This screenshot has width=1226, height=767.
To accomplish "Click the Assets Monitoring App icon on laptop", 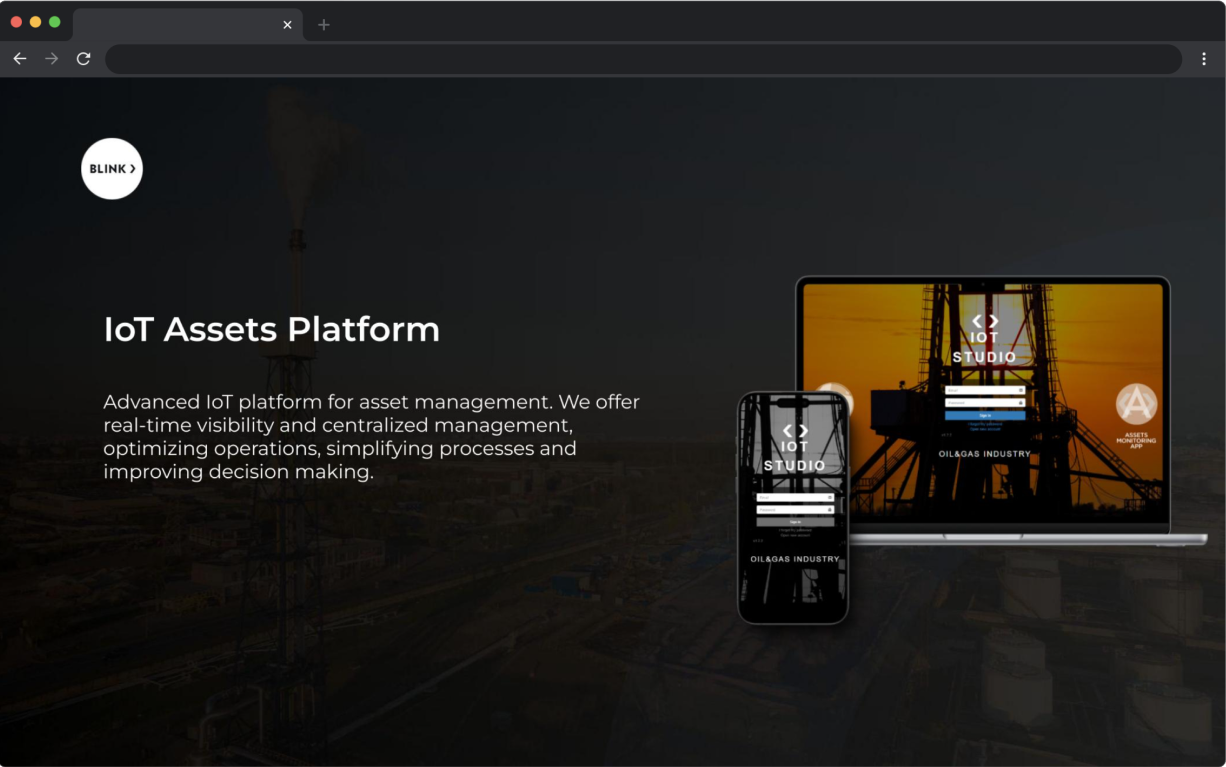I will click(1136, 404).
